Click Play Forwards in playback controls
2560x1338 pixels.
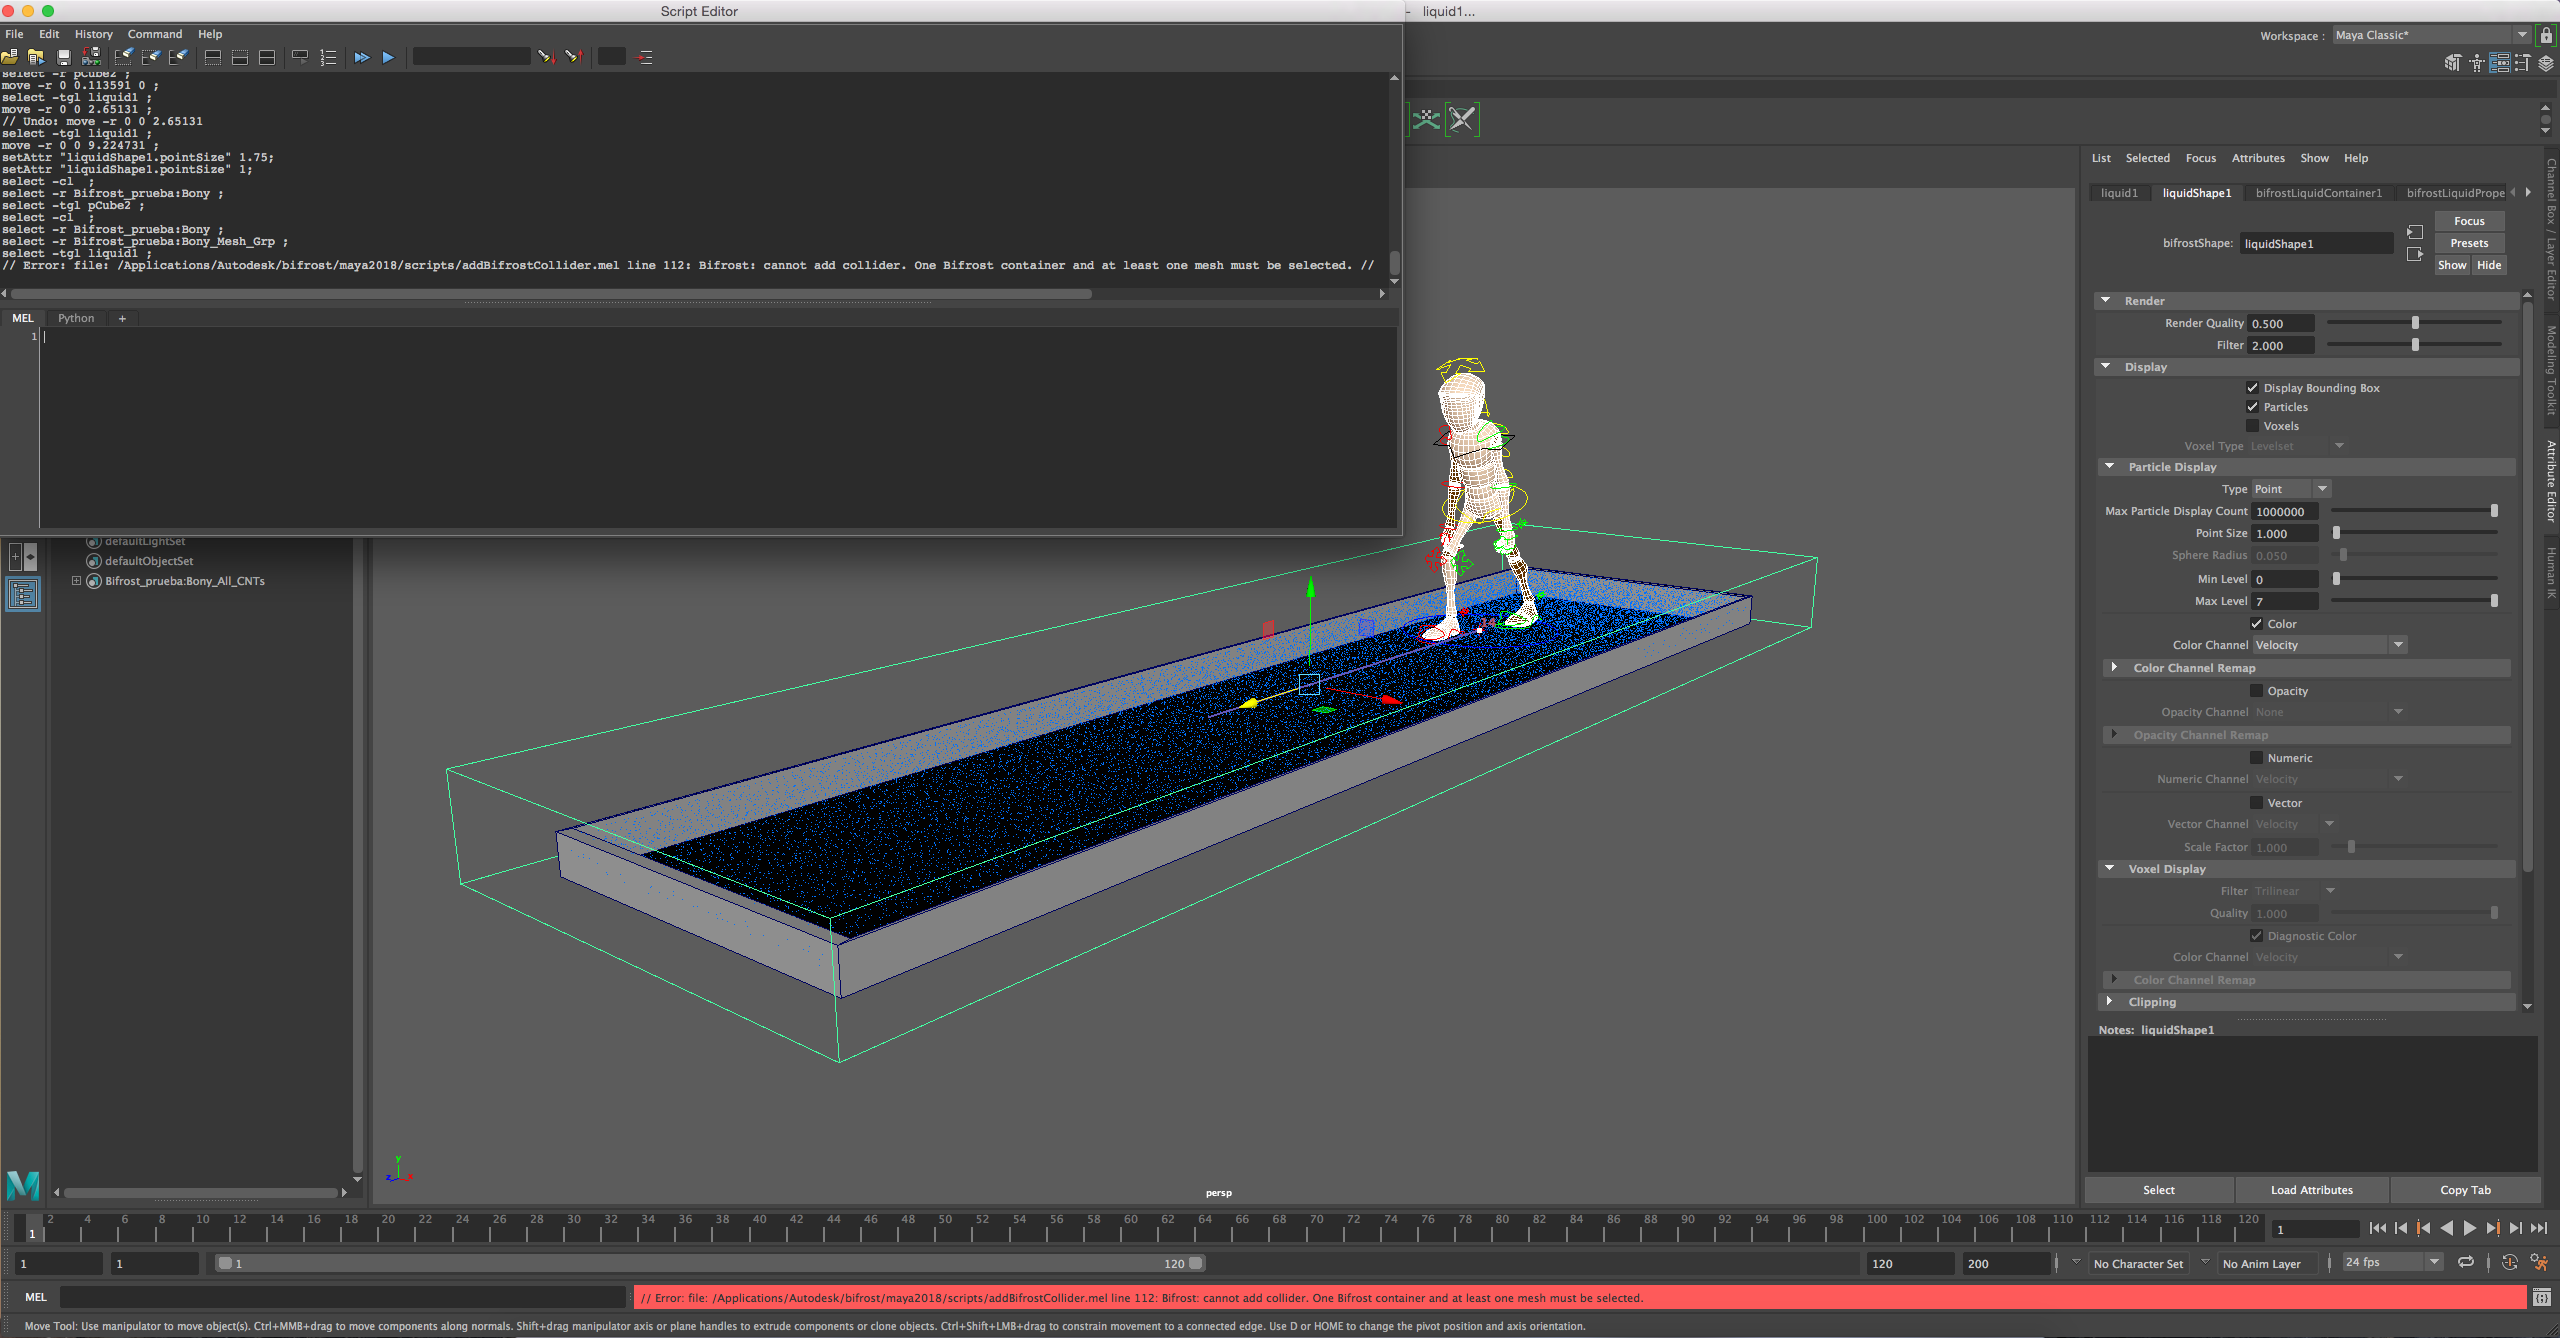point(2470,1228)
